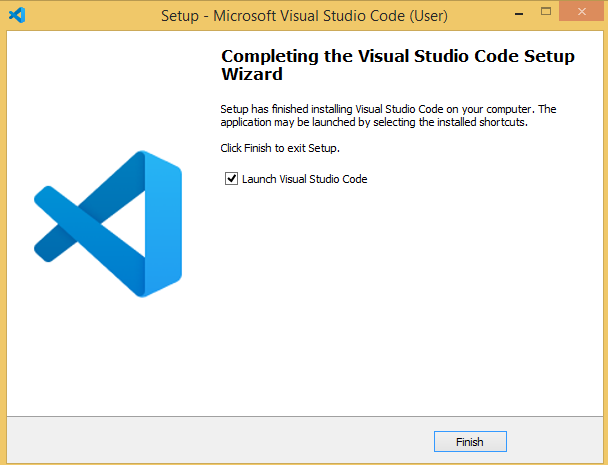This screenshot has width=608, height=465.
Task: Click the "Setup - Microsoft Visual Studio Code (User)" title
Action: tap(304, 16)
